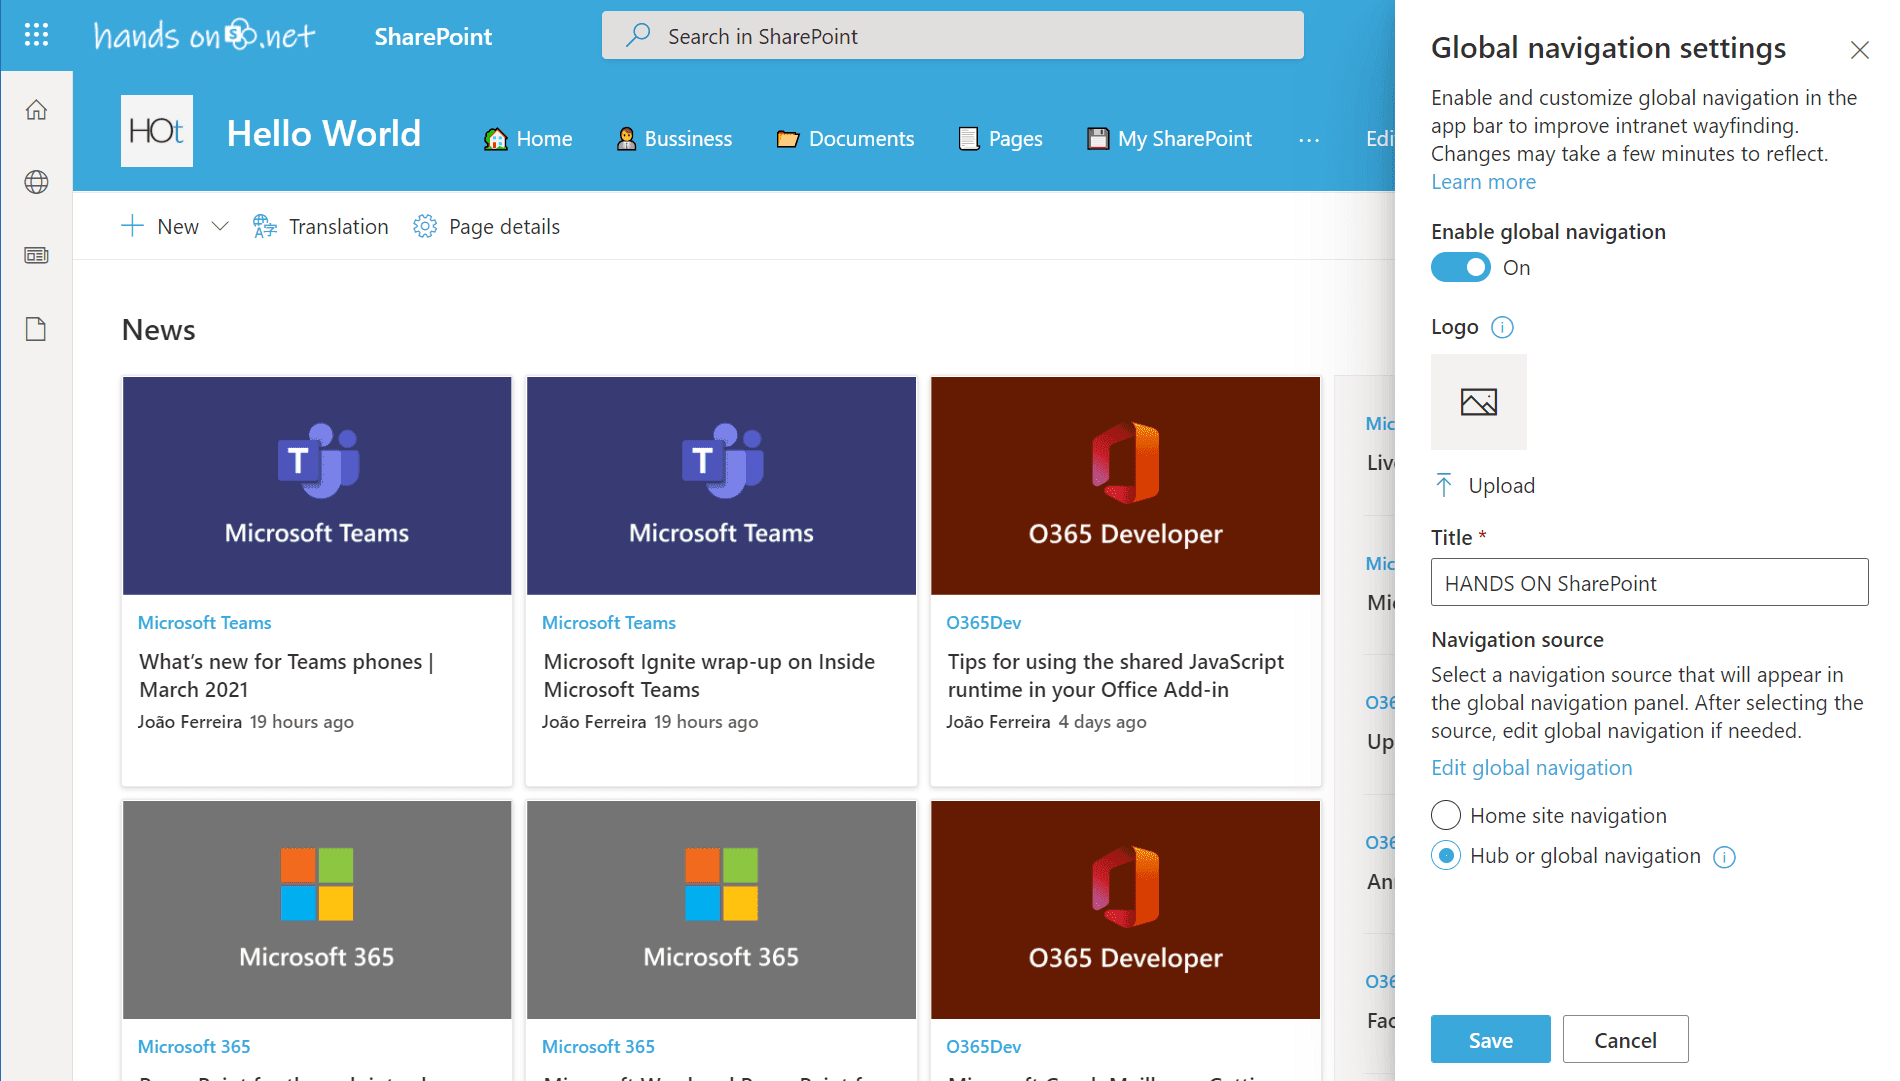Open the app launcher waffle icon

click(x=36, y=36)
